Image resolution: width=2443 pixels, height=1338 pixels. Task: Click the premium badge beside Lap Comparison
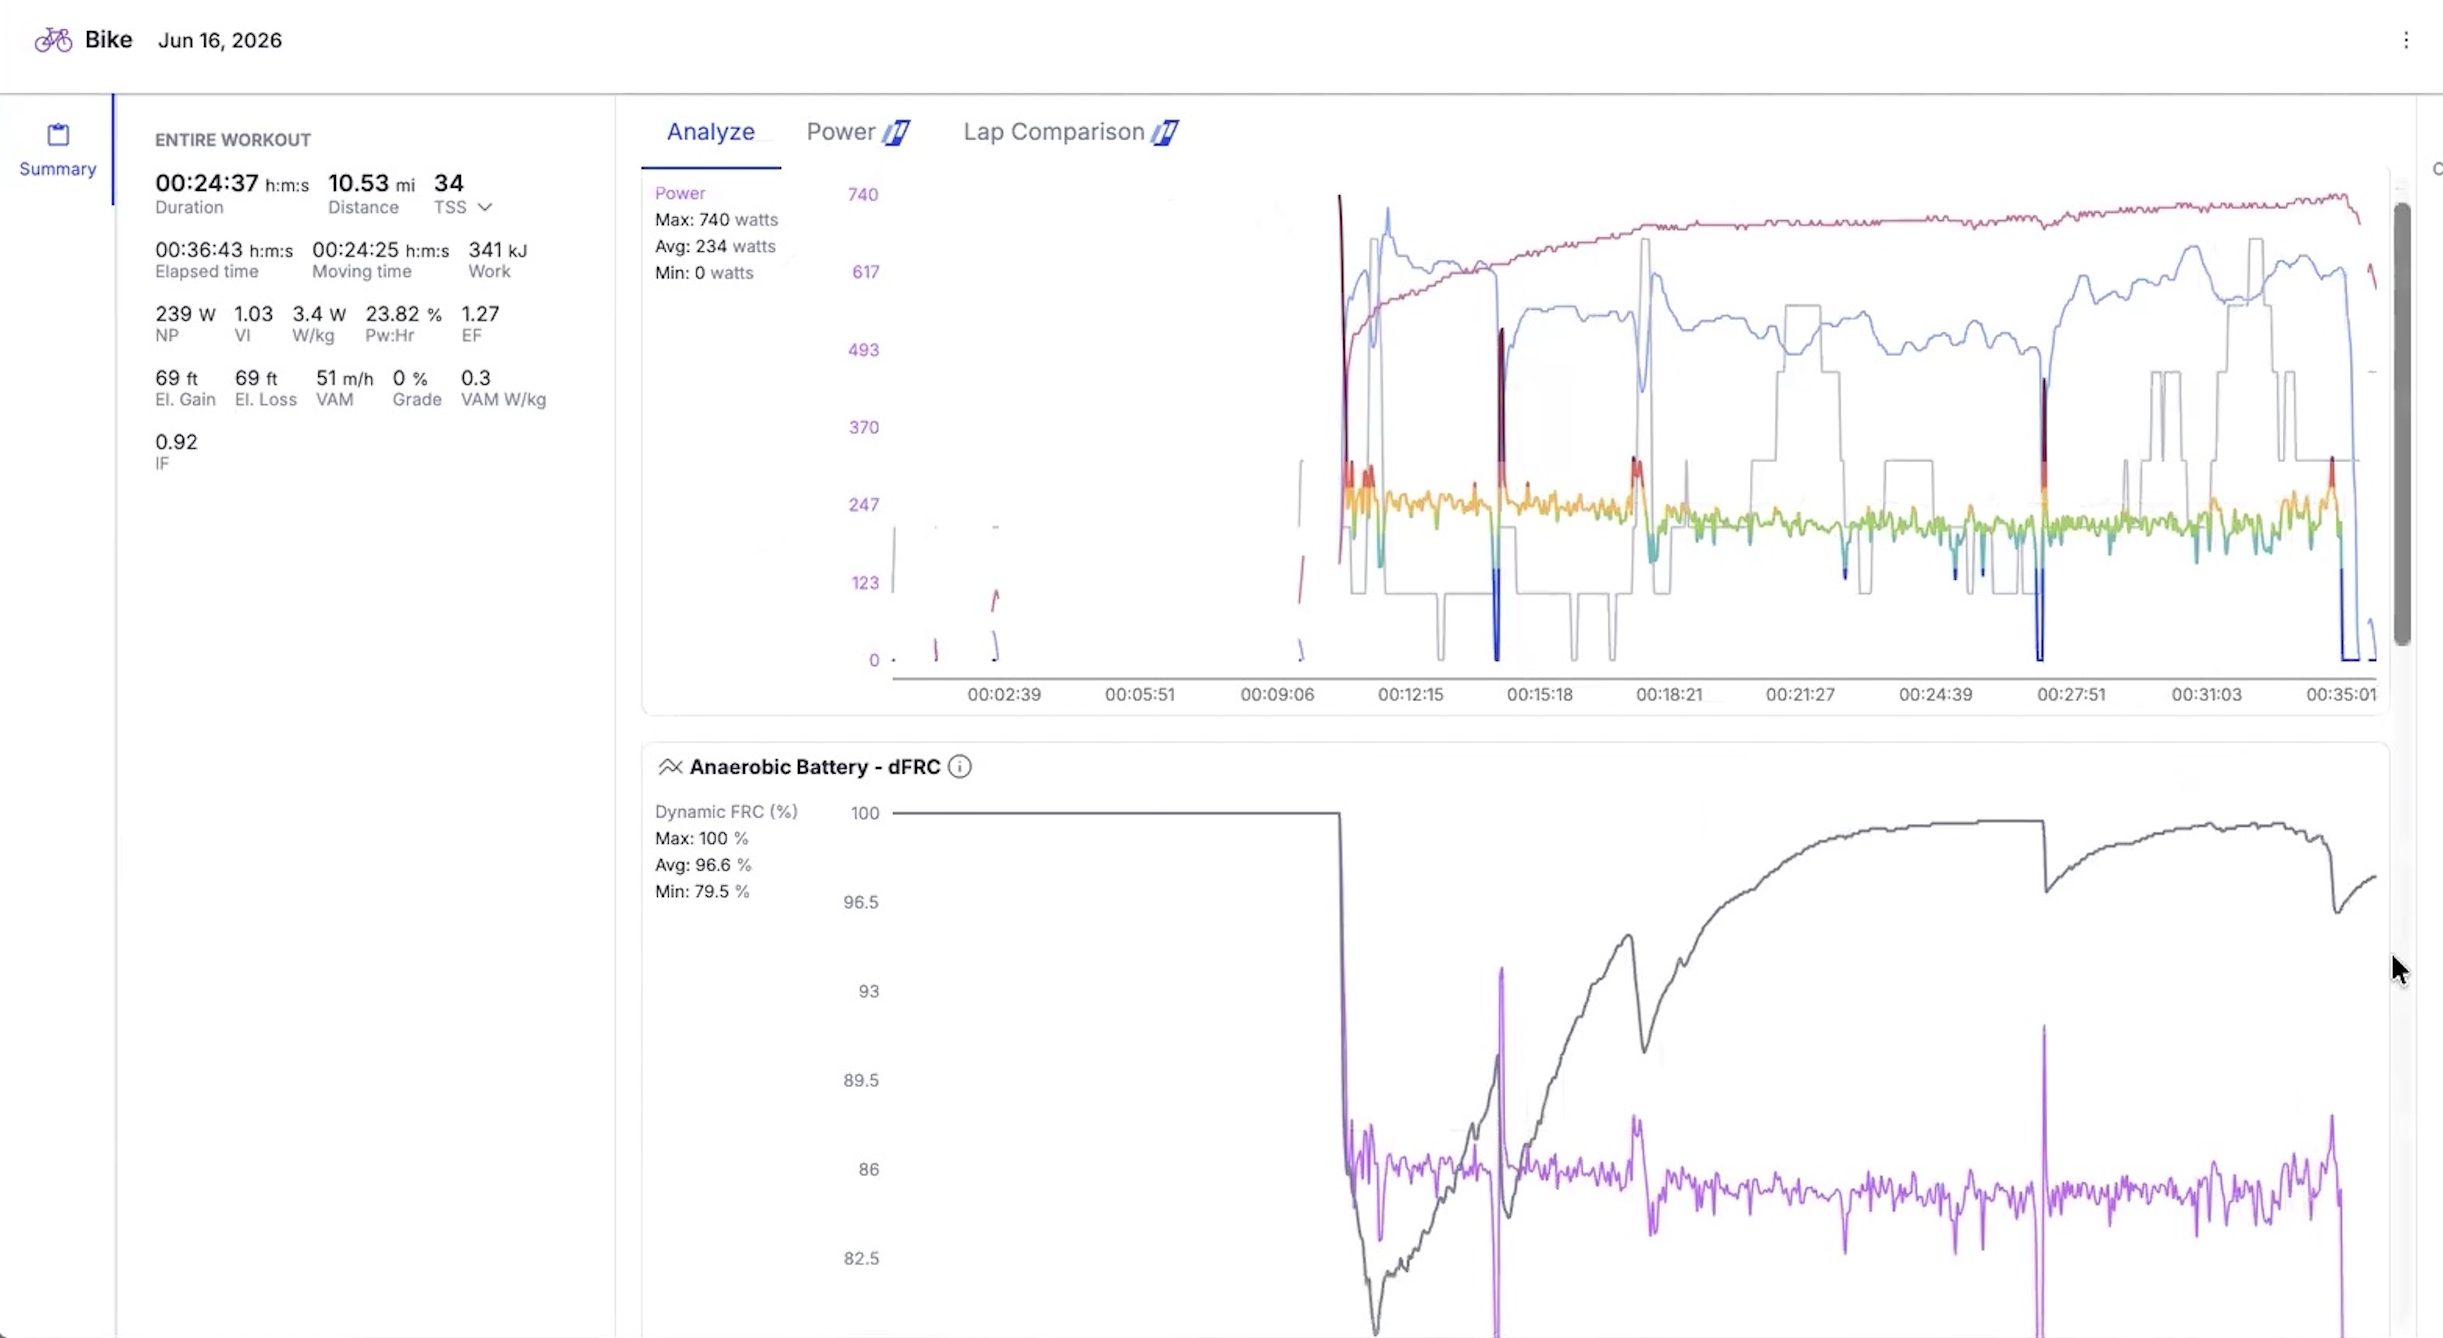pos(1165,132)
